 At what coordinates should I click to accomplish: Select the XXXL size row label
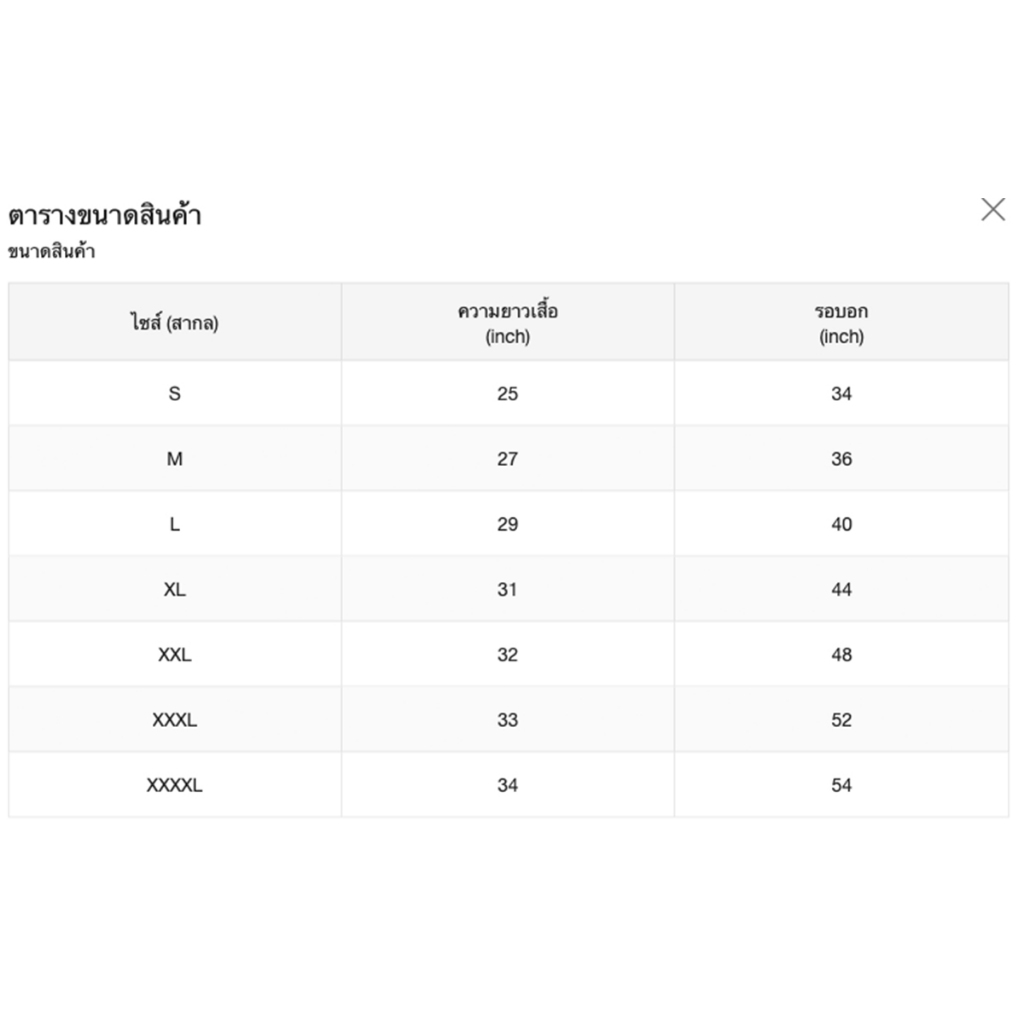point(175,720)
